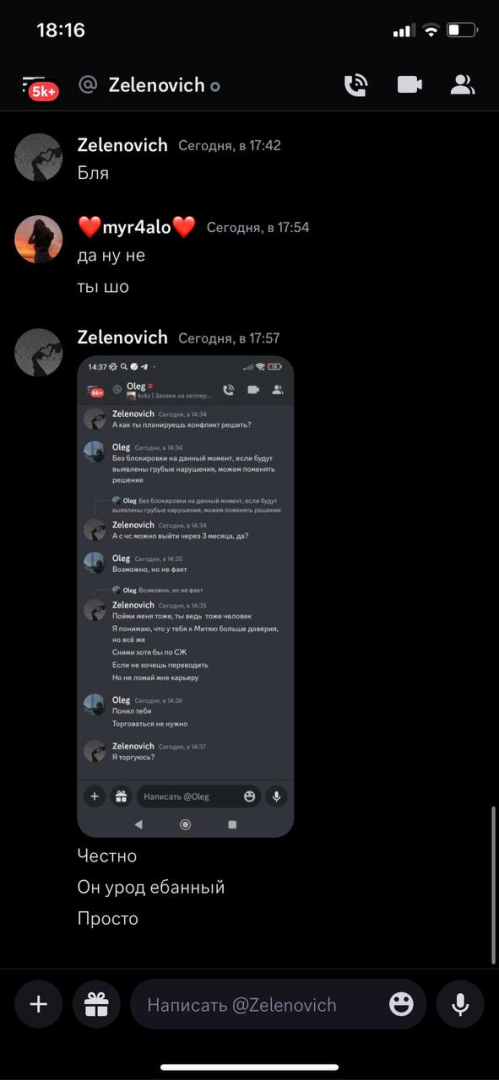Open the gift icon in message bar

point(96,1004)
